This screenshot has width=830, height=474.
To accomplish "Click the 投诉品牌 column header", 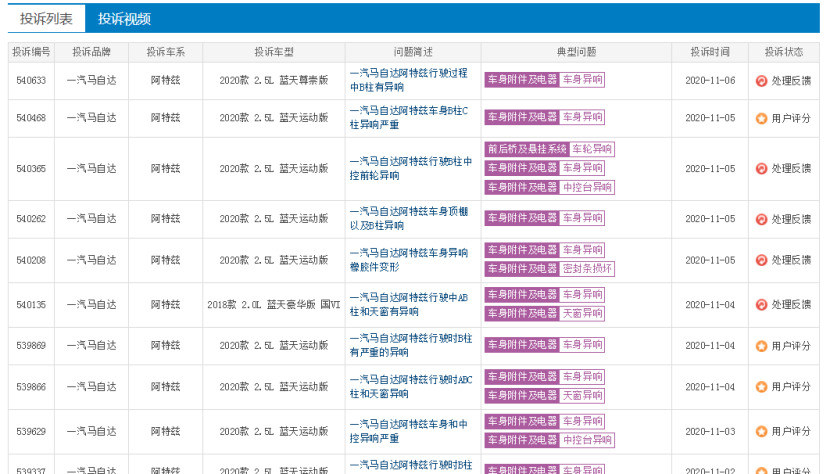I will coord(92,52).
